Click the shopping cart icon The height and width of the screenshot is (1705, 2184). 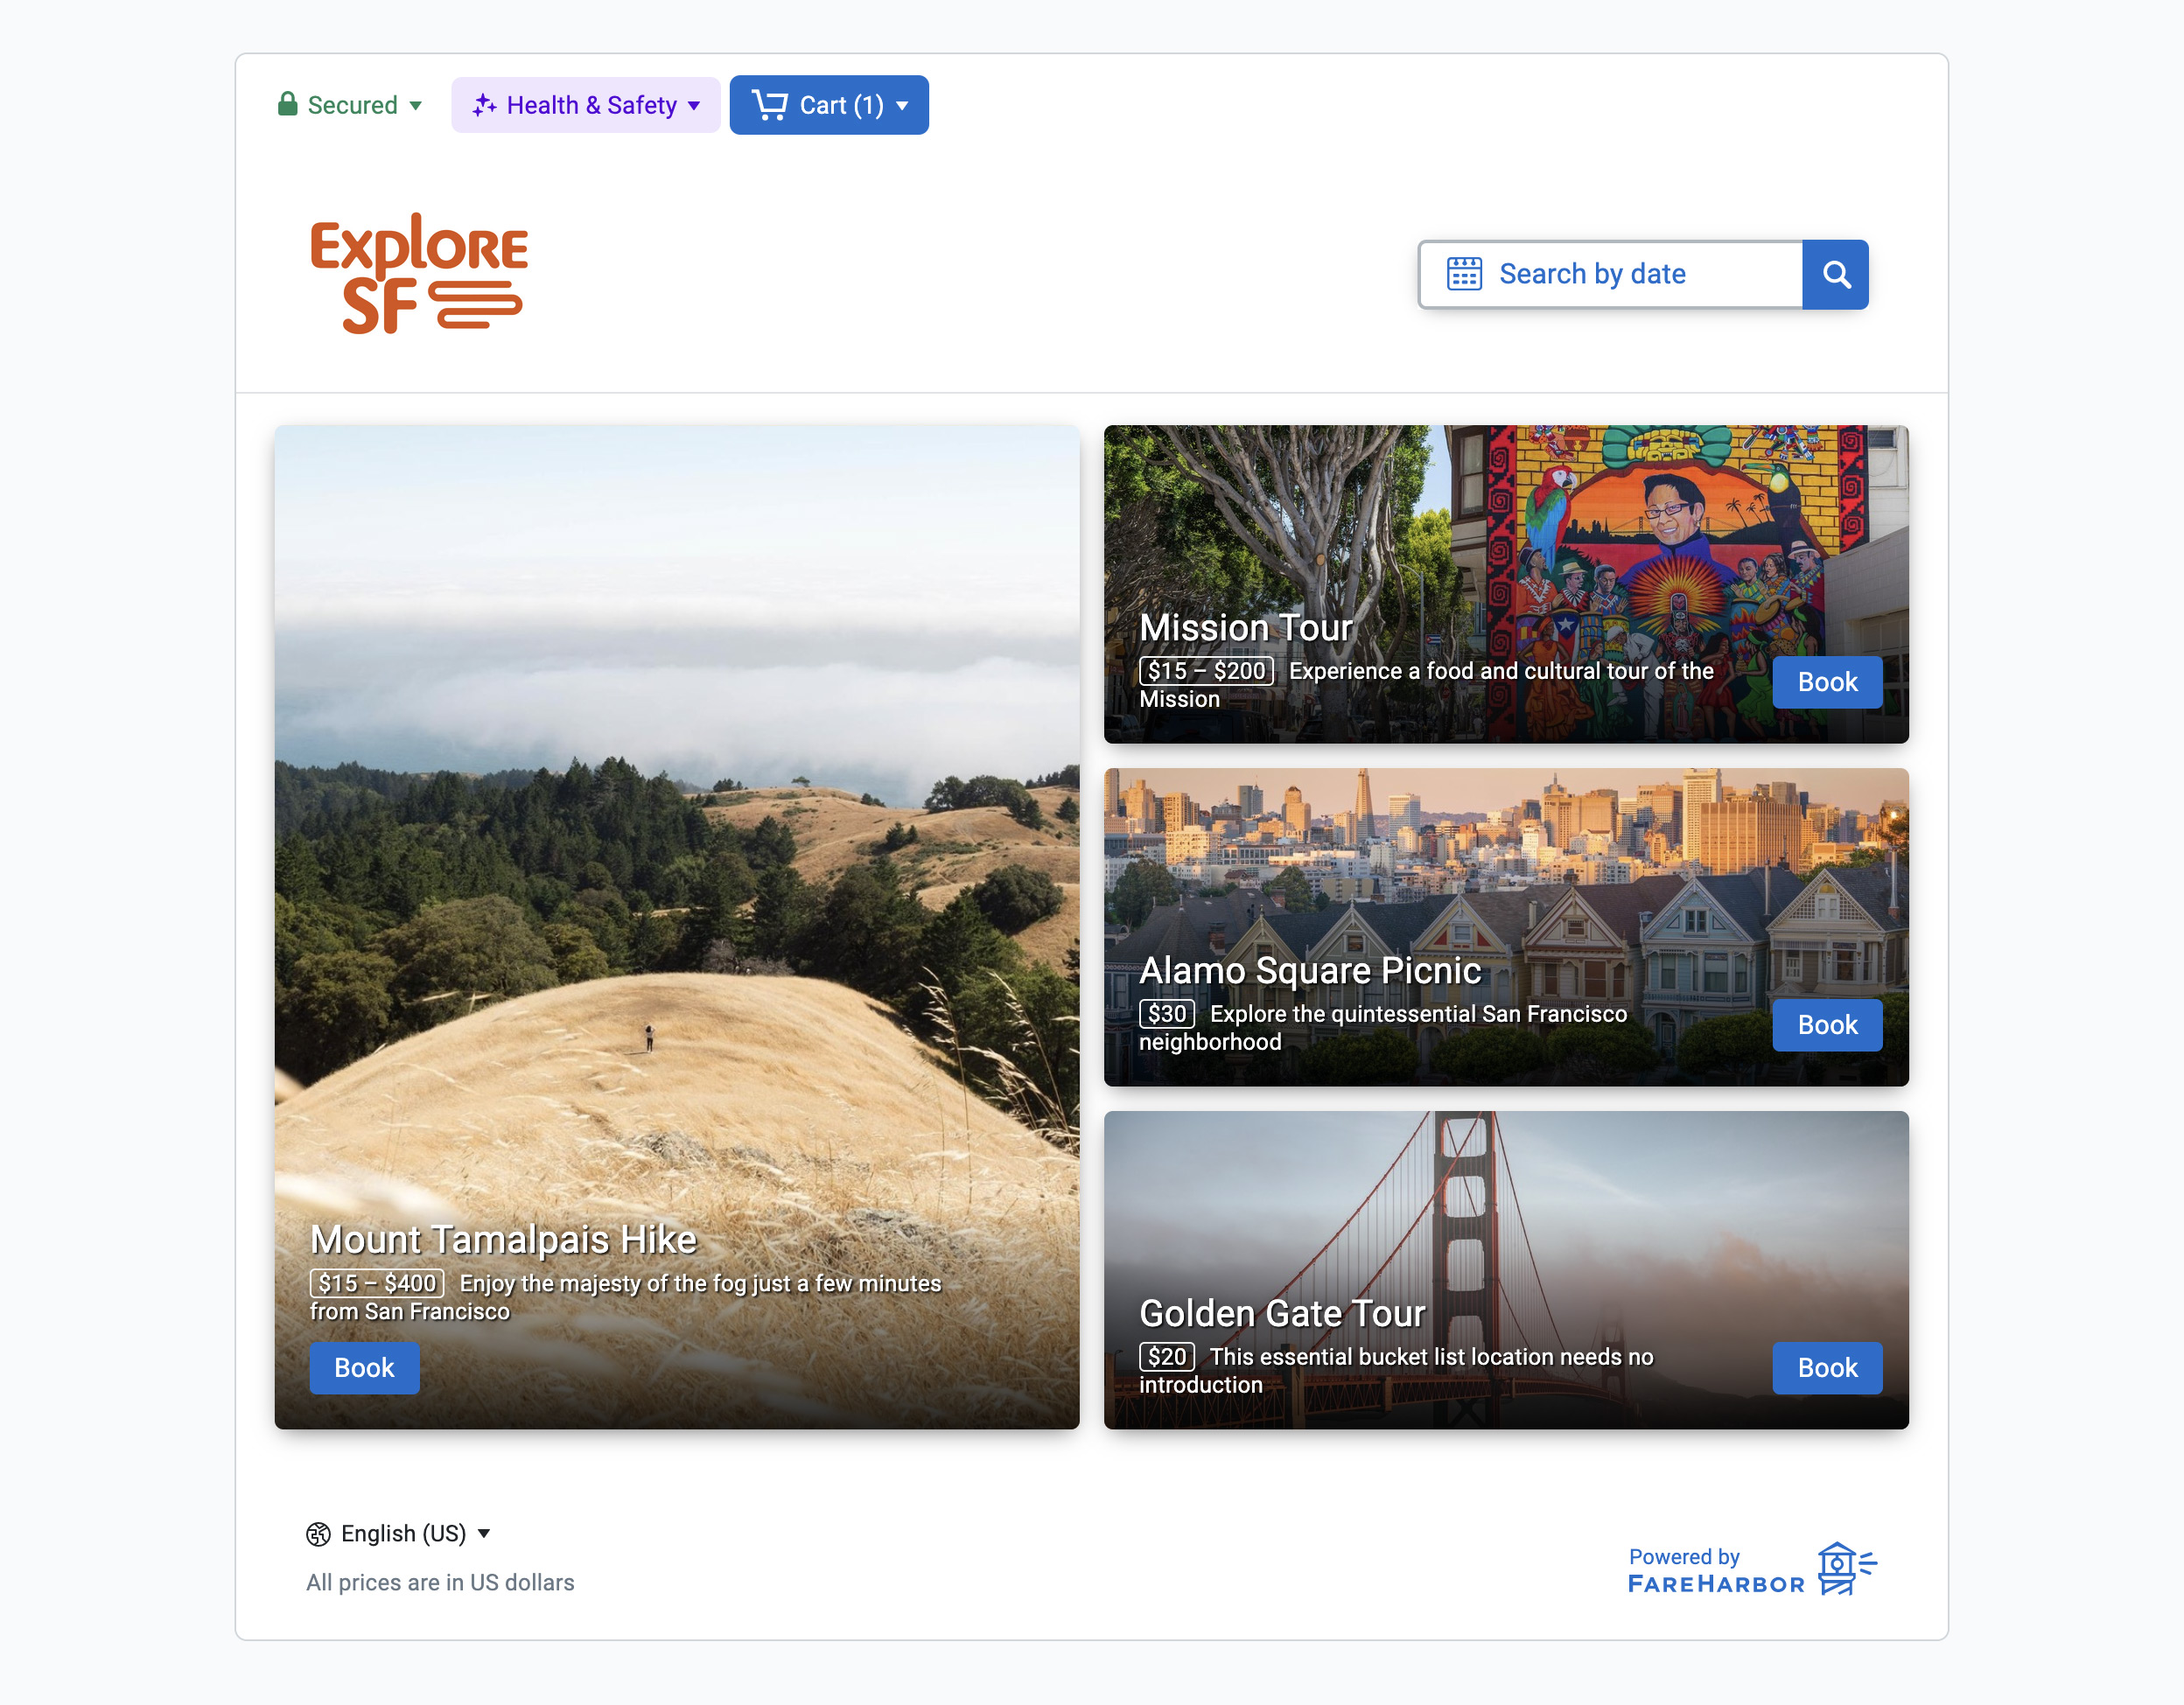[769, 105]
